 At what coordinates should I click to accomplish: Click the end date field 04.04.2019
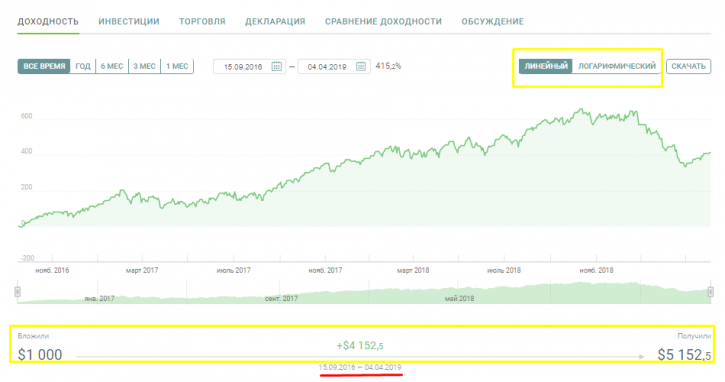(x=334, y=67)
